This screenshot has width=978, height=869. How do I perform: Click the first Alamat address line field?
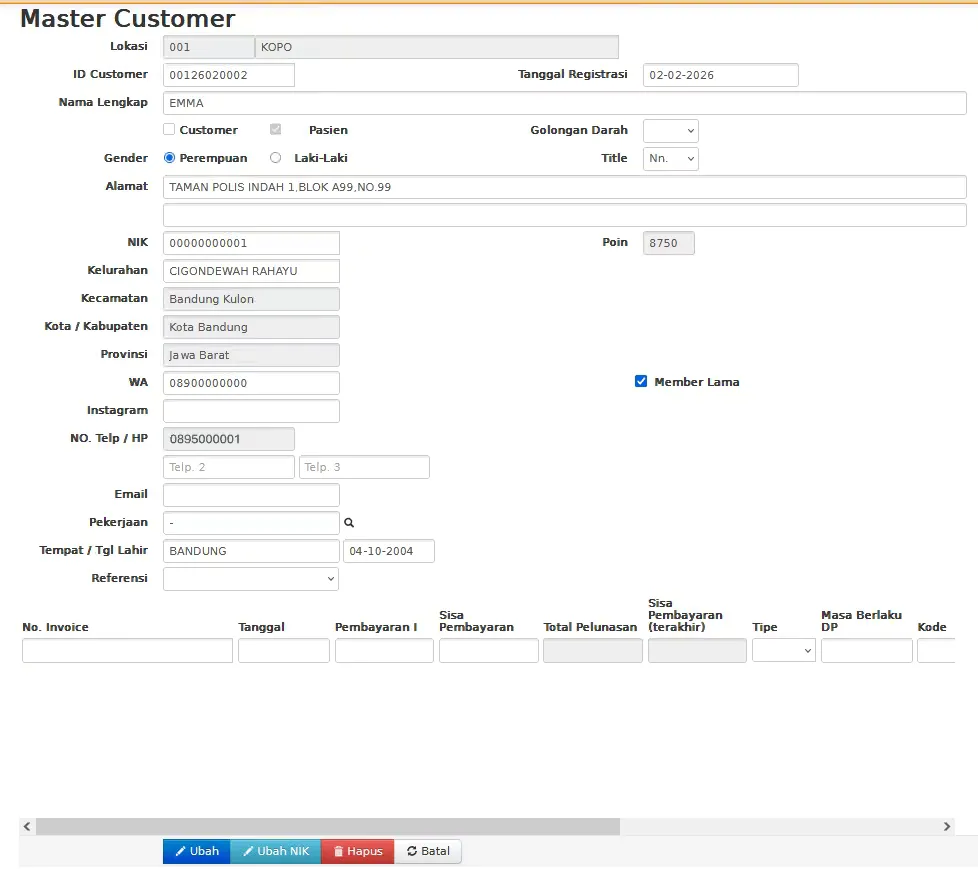pyautogui.click(x=564, y=187)
